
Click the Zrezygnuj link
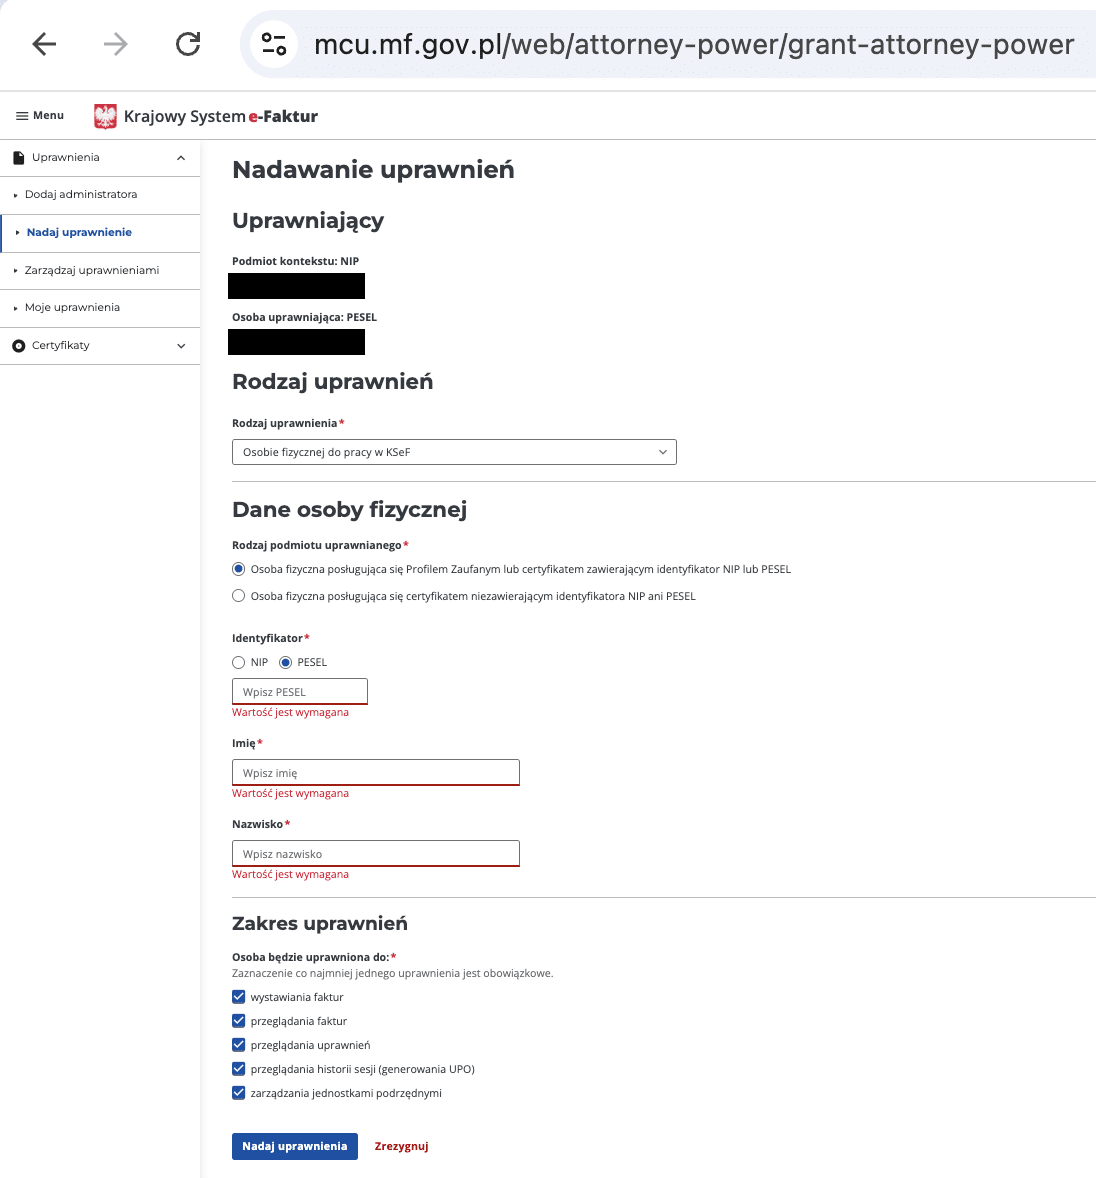click(401, 1146)
